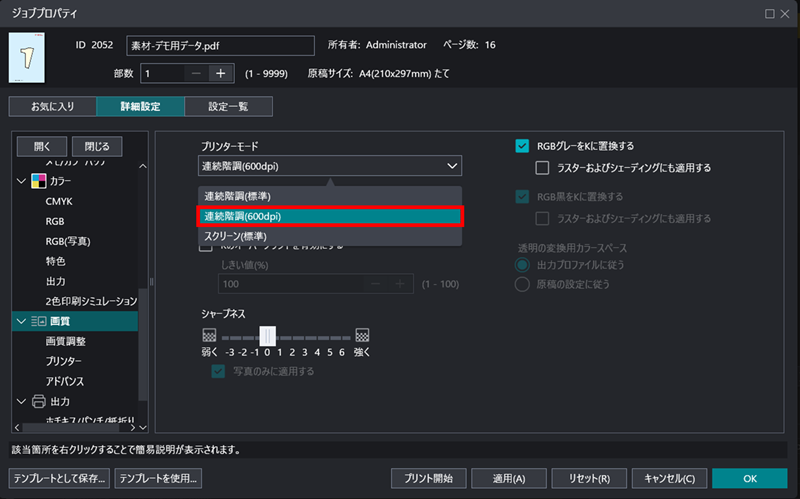Switch to the お気に入り tab
Image resolution: width=800 pixels, height=499 pixels.
(x=52, y=106)
